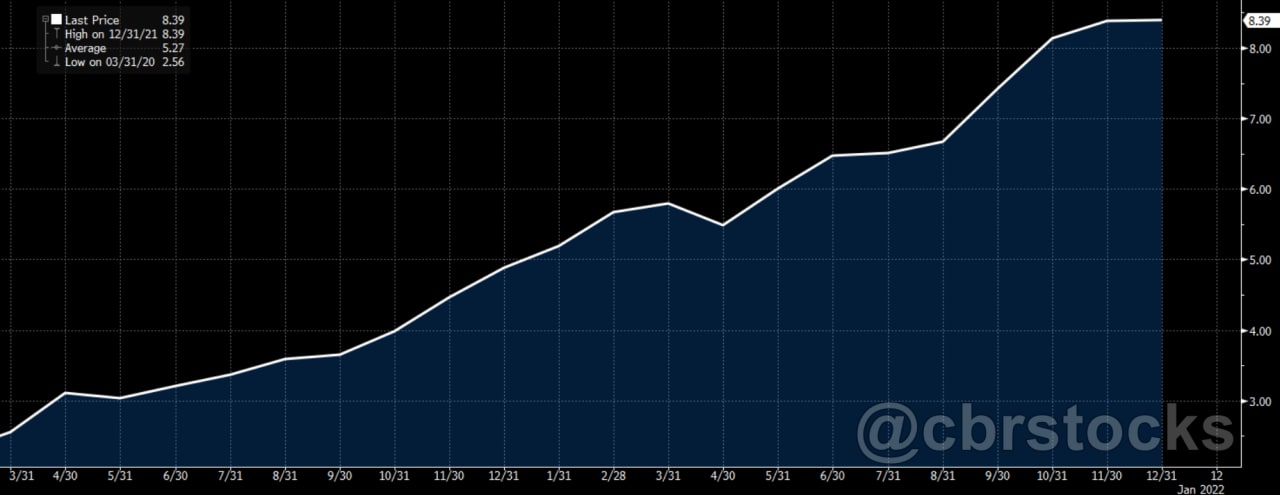
Task: Select the 'High on 12/31/21' legend entry
Action: [111, 34]
